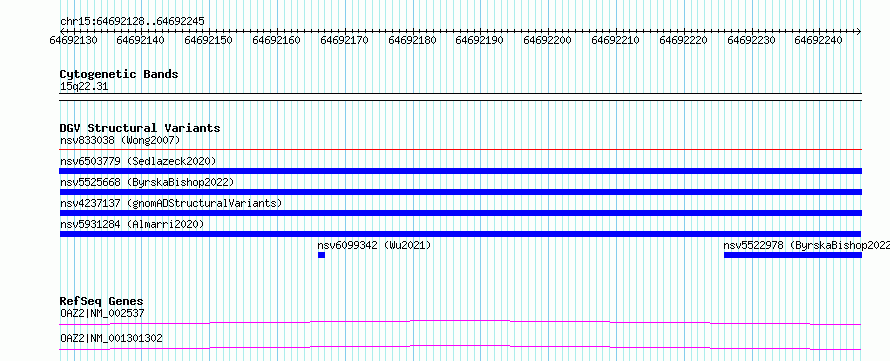Click the short blue nsv5522978 variant bar
This screenshot has height=361, width=890.
pyautogui.click(x=793, y=255)
